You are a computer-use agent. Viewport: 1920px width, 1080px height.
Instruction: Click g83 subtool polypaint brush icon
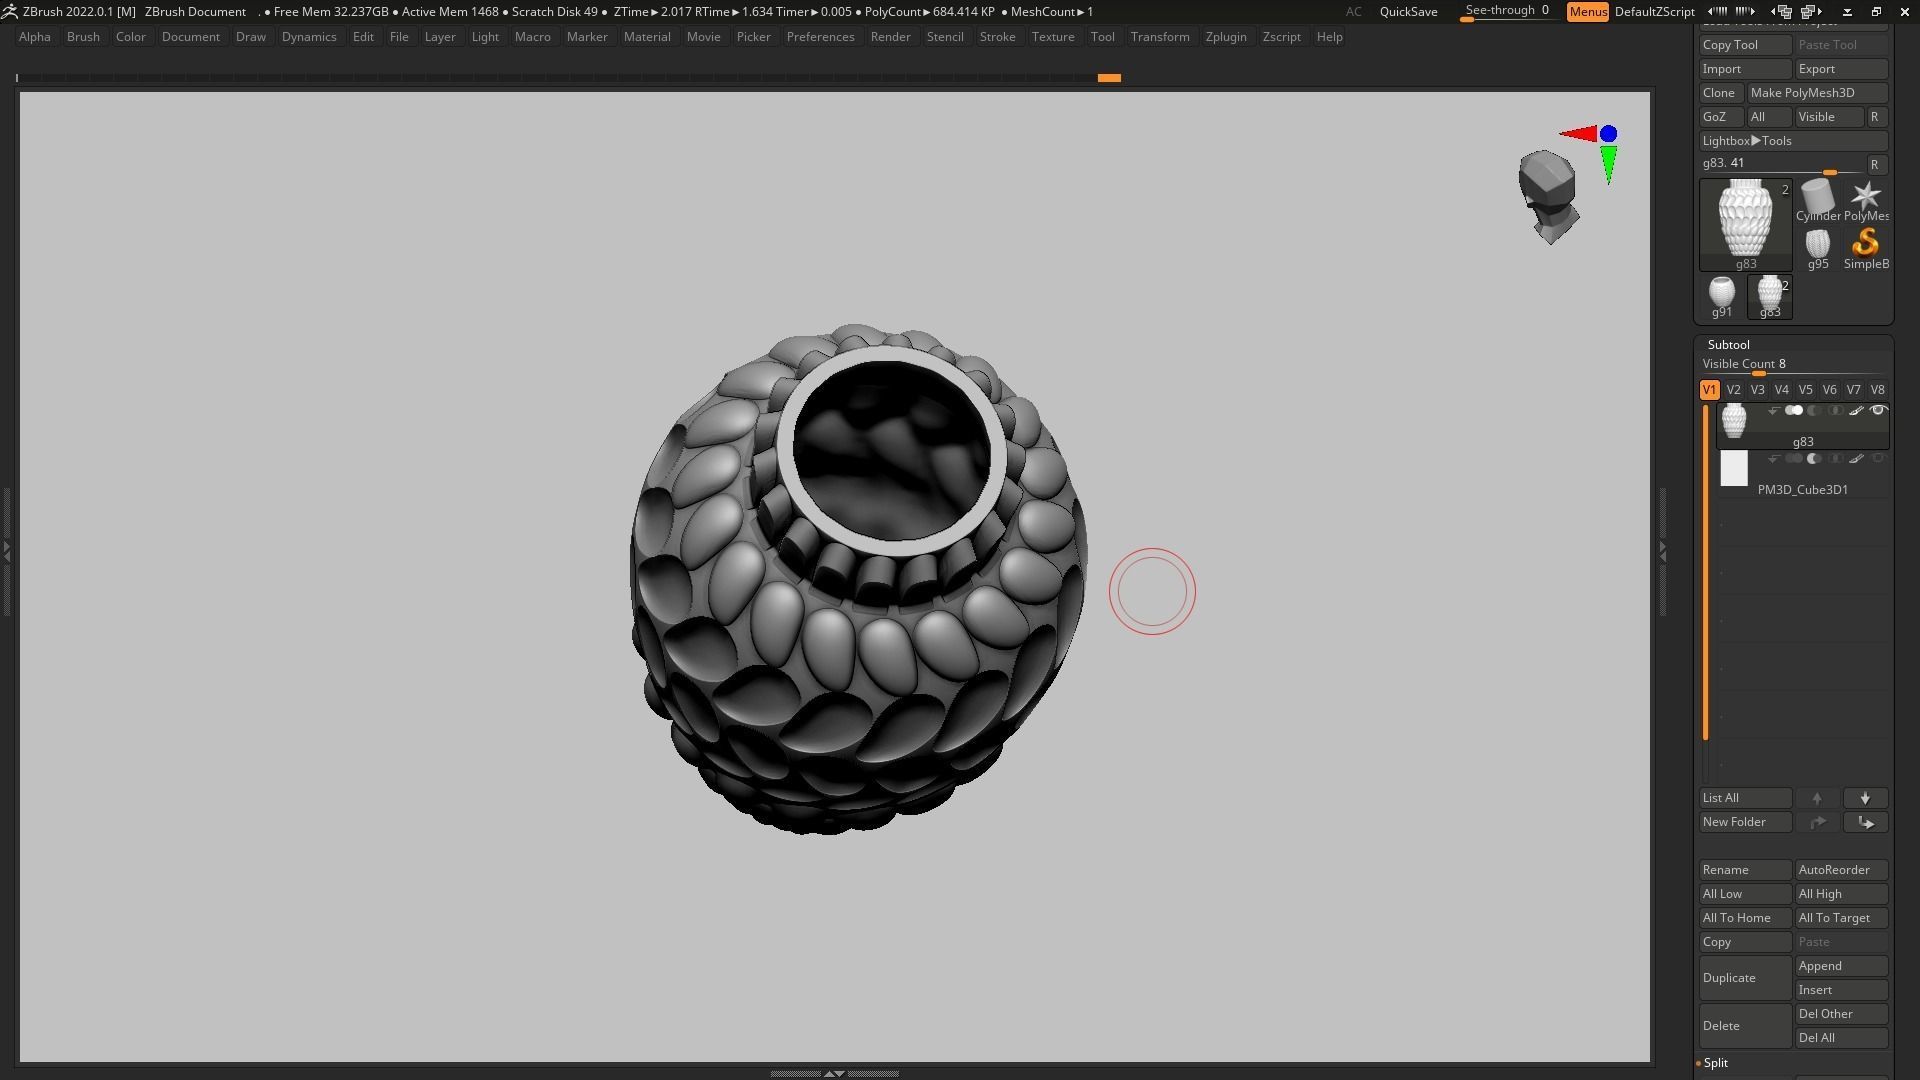[1856, 411]
